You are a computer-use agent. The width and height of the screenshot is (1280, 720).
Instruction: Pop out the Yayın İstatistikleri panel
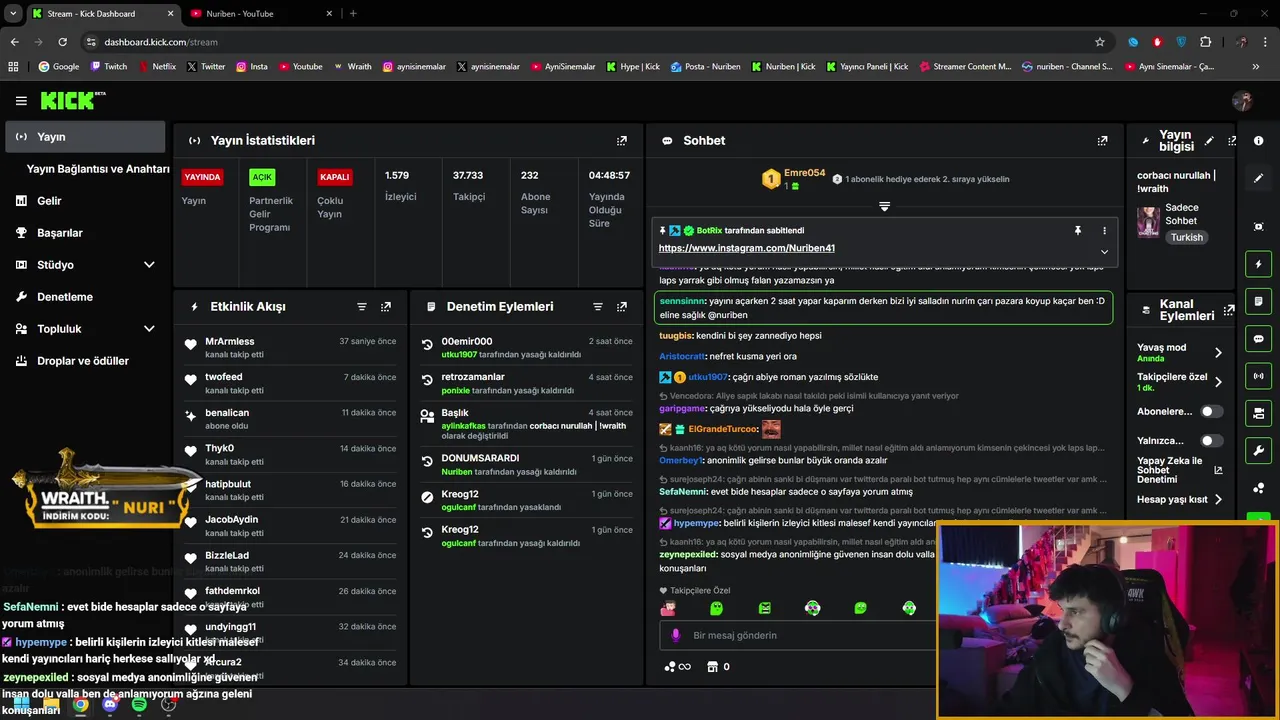point(622,141)
